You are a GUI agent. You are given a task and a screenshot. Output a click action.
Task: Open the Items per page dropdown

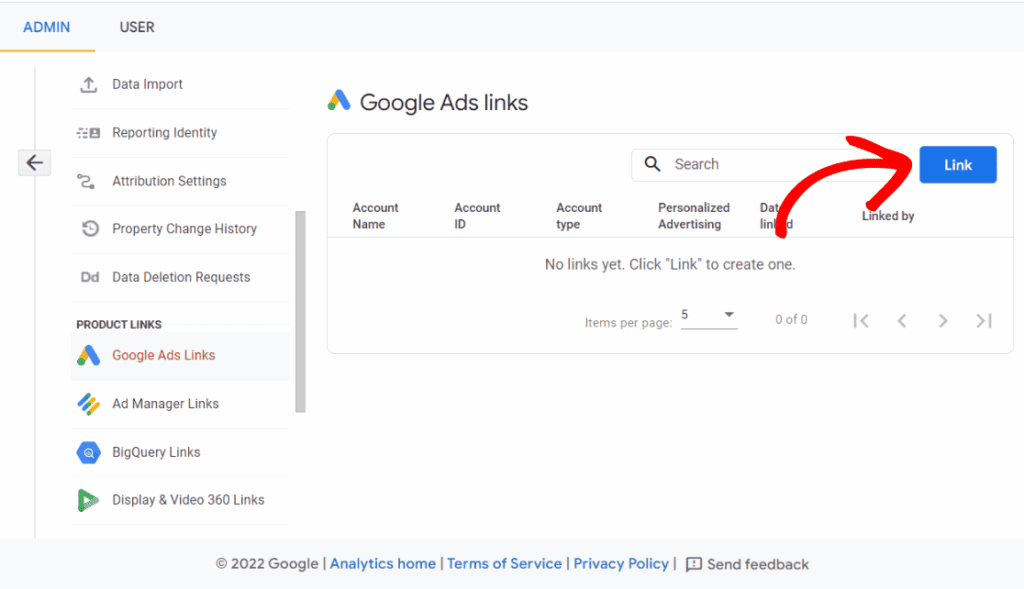coord(710,316)
